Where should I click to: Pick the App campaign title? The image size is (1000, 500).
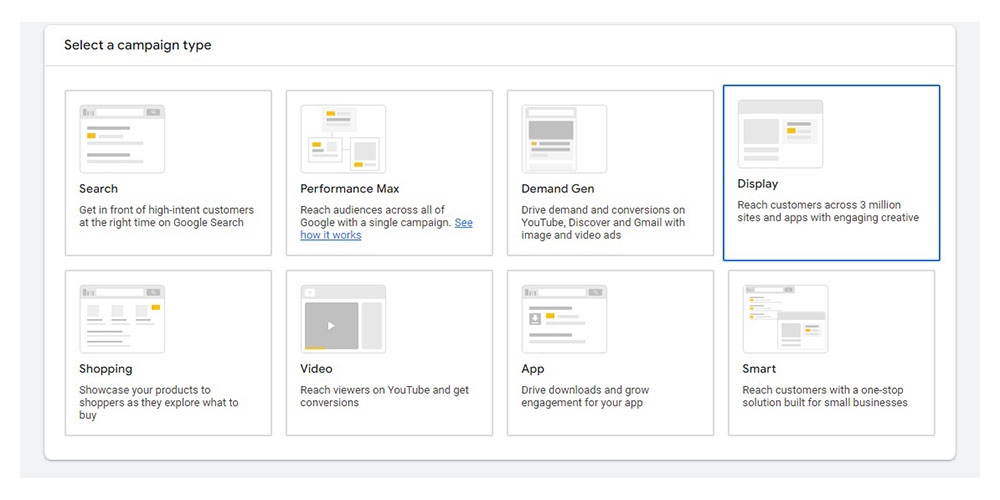coord(533,369)
